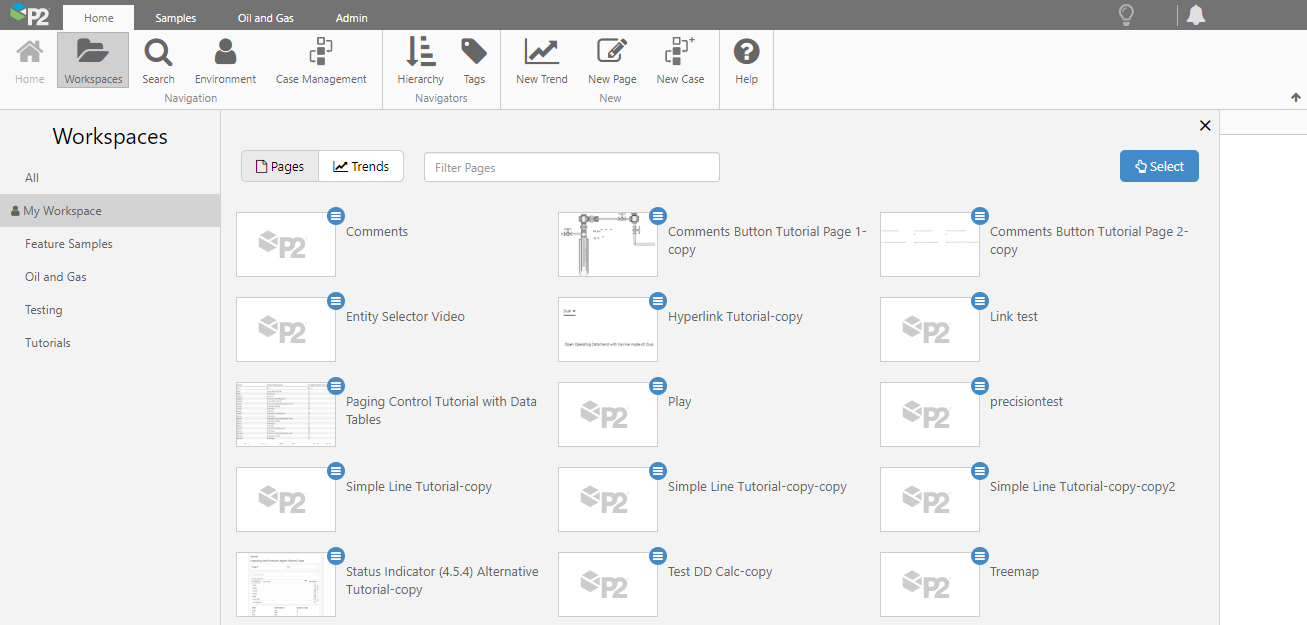Open the menu on the Treemap tile
Screen dimensions: 1307x625
(980, 556)
